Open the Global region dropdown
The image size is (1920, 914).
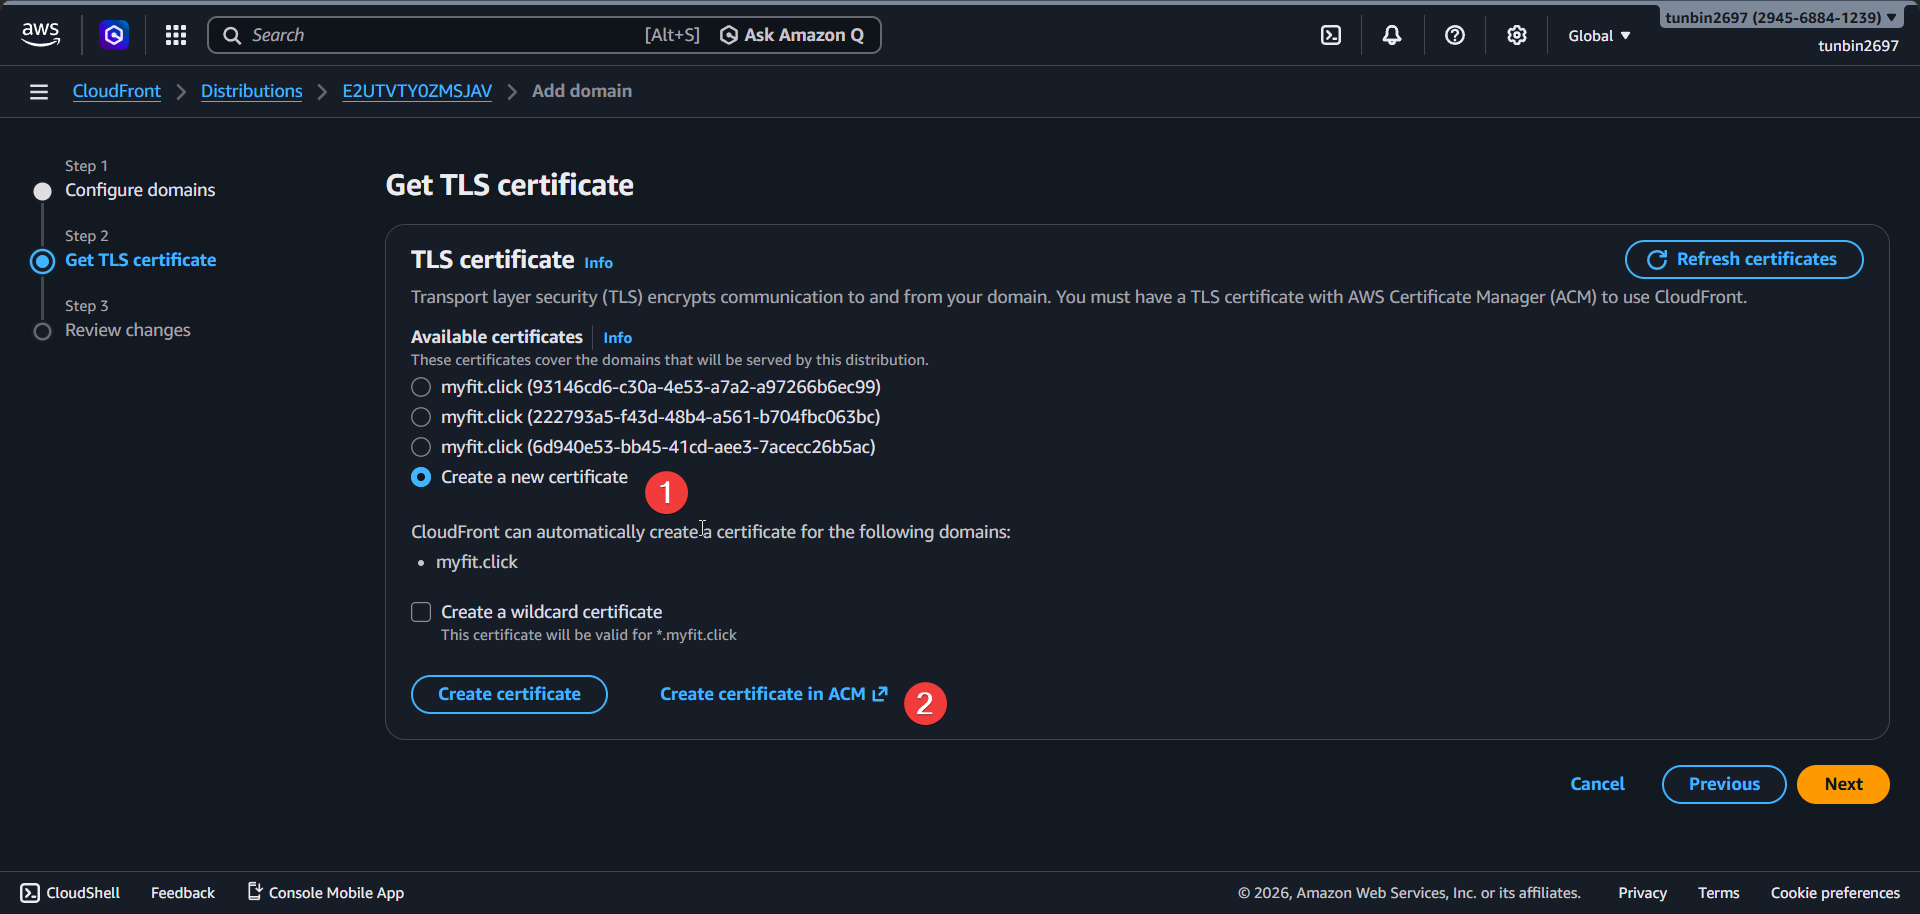[x=1597, y=35]
